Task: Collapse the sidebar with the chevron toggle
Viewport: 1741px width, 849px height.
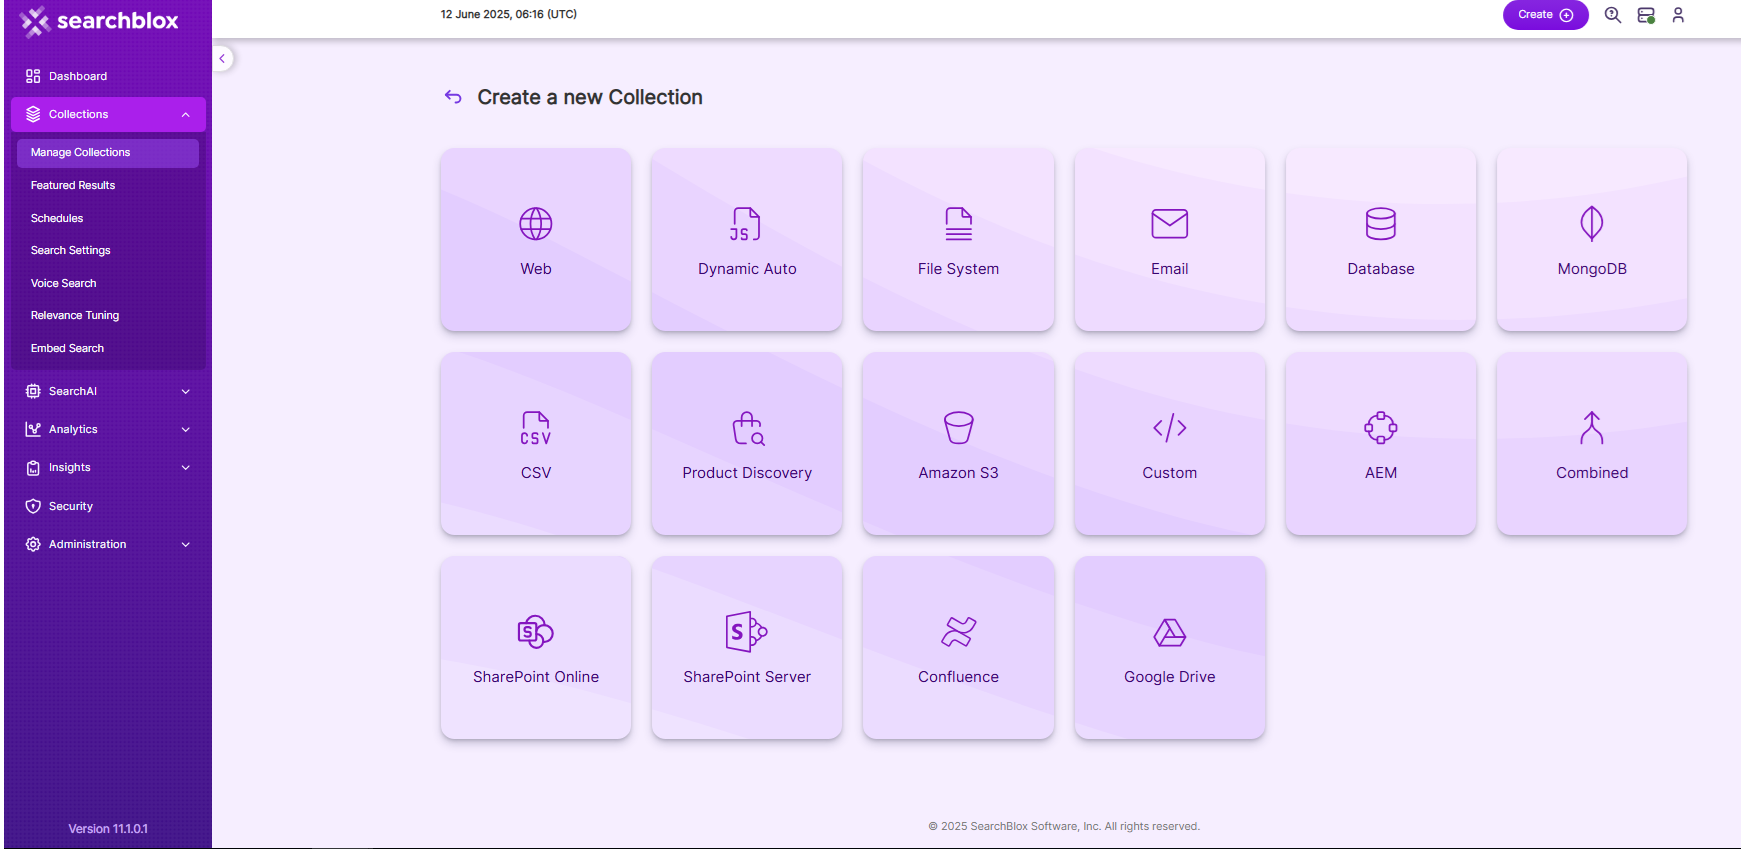Action: [222, 59]
